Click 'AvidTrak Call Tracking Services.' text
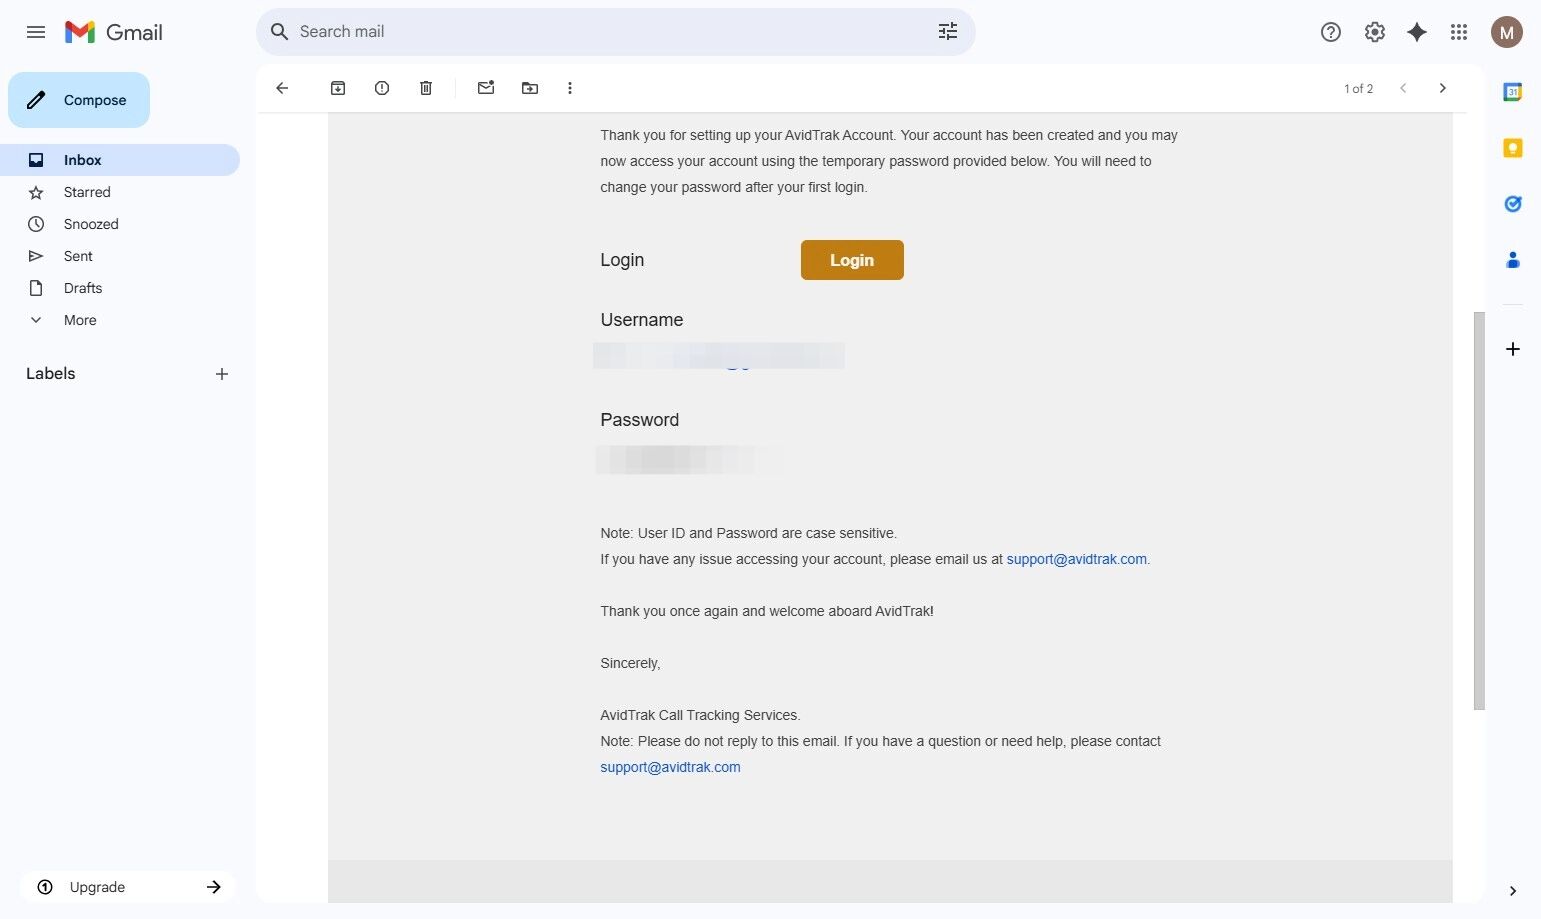1541x919 pixels. pos(700,715)
